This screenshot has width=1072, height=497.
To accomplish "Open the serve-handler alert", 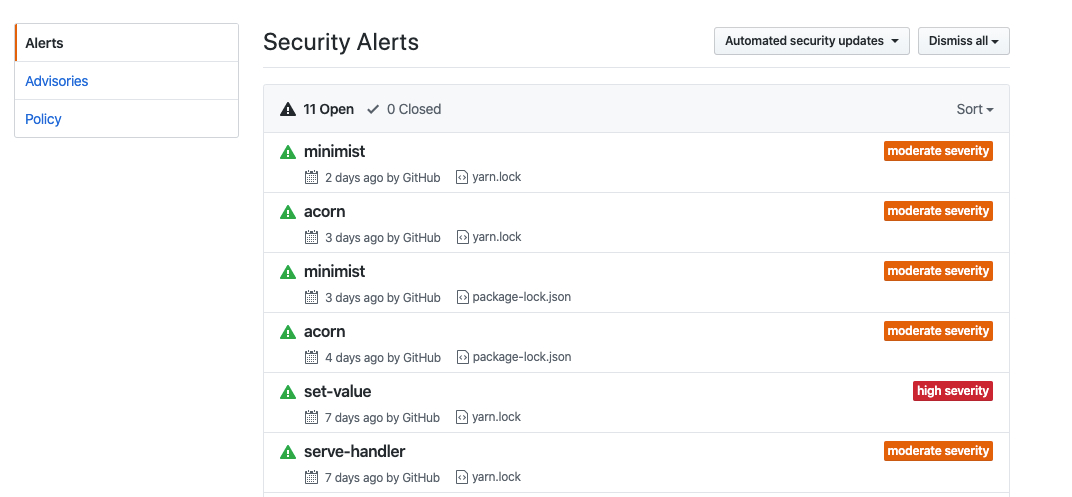I will pyautogui.click(x=354, y=451).
